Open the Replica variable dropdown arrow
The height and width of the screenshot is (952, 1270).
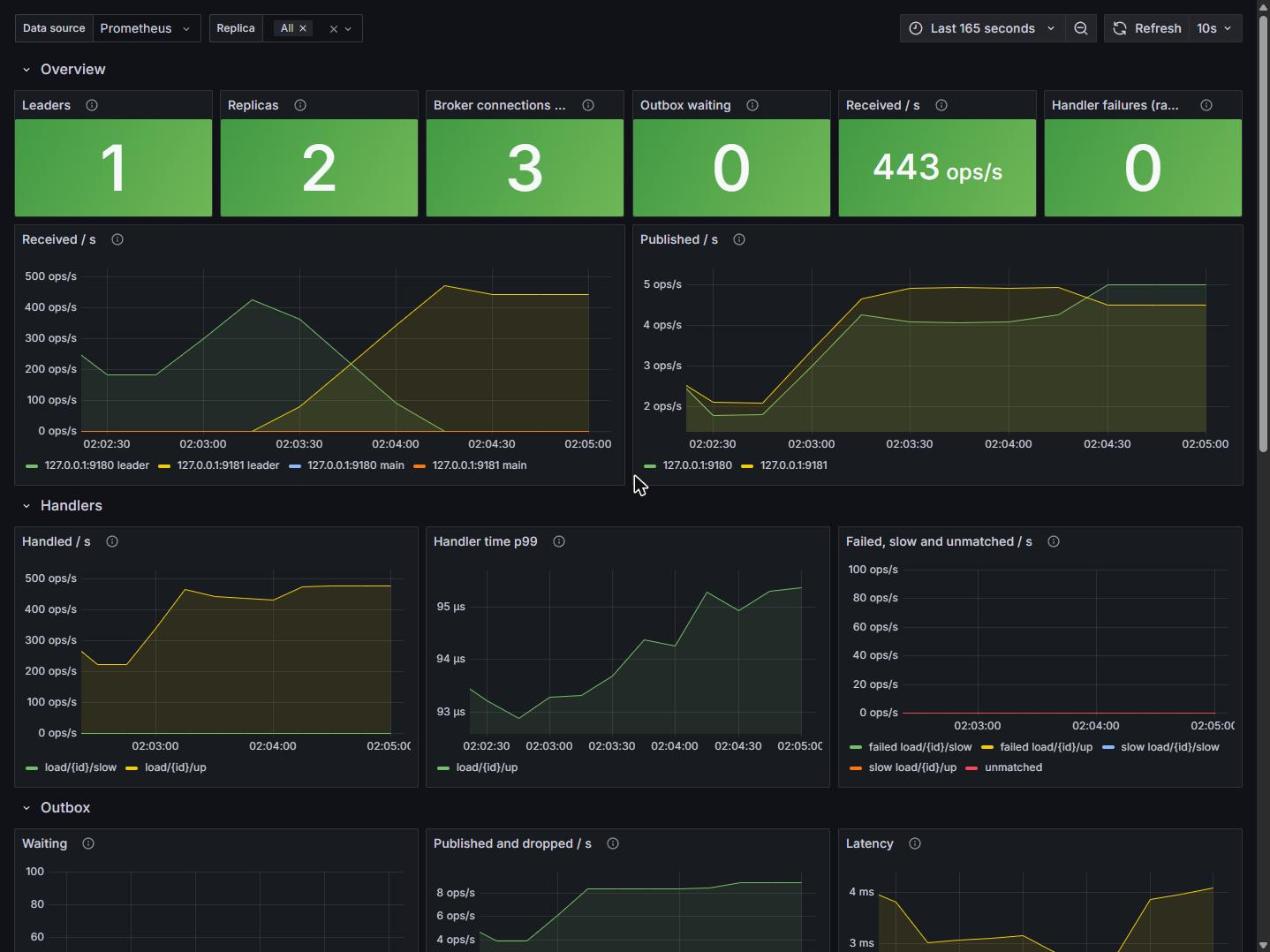click(348, 29)
